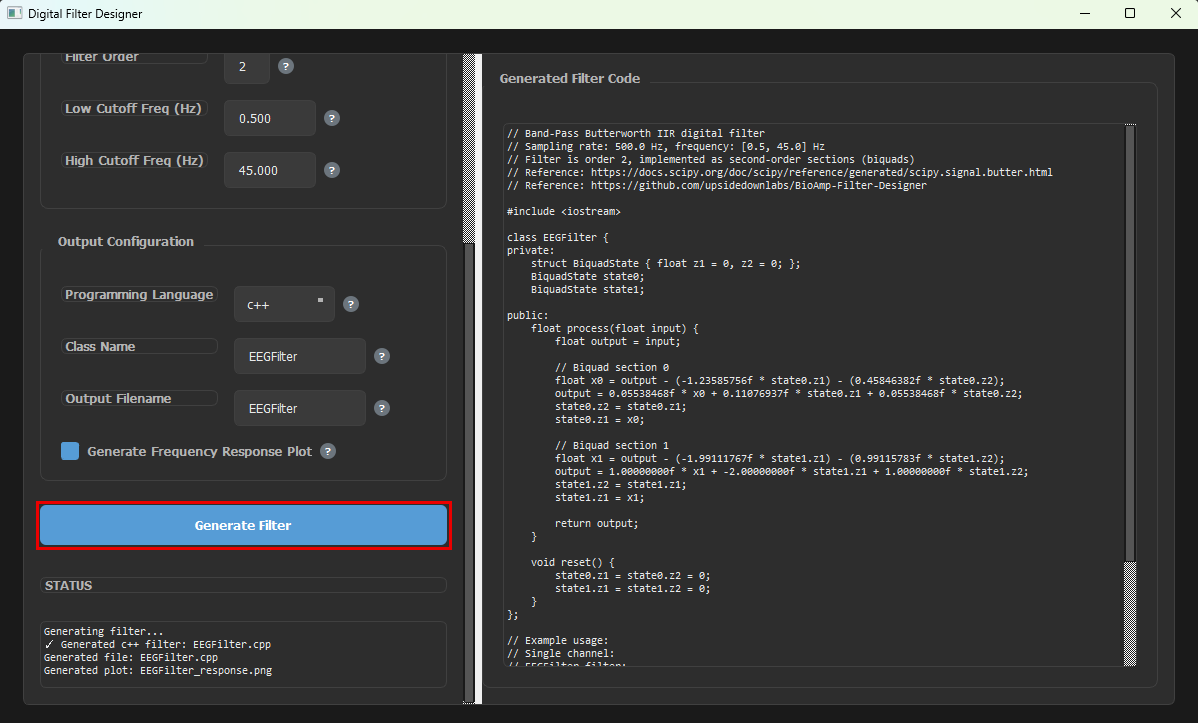This screenshot has height=723, width=1198.
Task: Click Generate Frequency Response Plot label text
Action: pyautogui.click(x=199, y=452)
